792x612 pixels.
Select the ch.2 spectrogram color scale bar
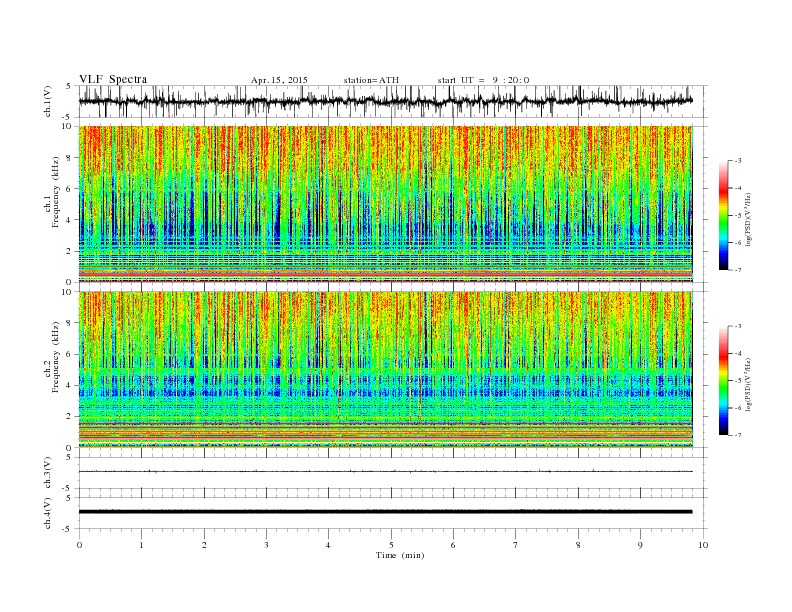723,380
